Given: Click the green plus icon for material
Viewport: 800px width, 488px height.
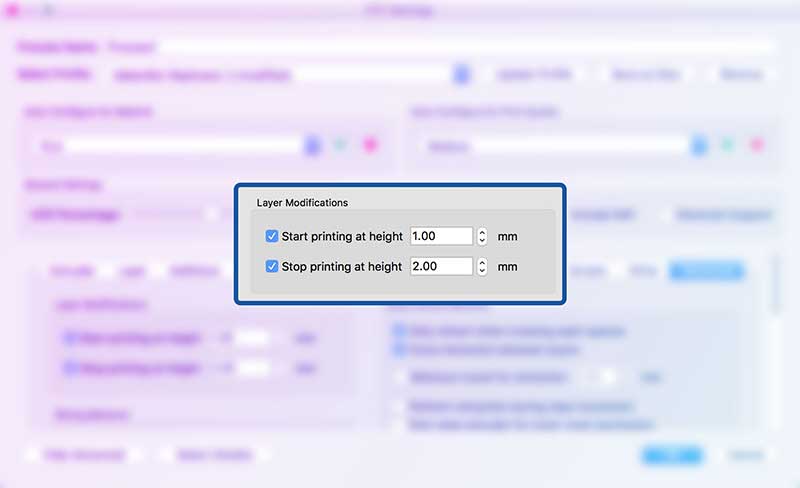Looking at the screenshot, I should [341, 146].
